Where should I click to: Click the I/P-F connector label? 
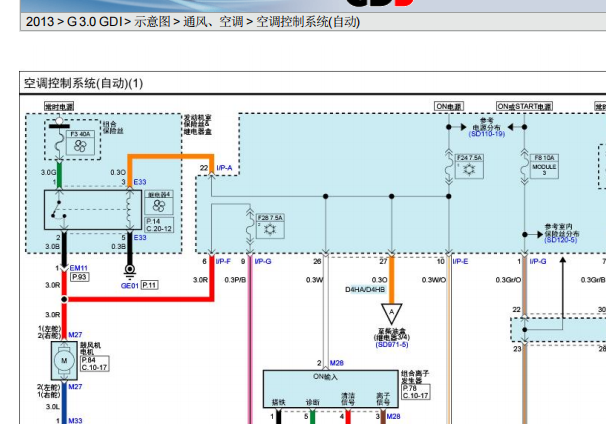click(x=223, y=262)
